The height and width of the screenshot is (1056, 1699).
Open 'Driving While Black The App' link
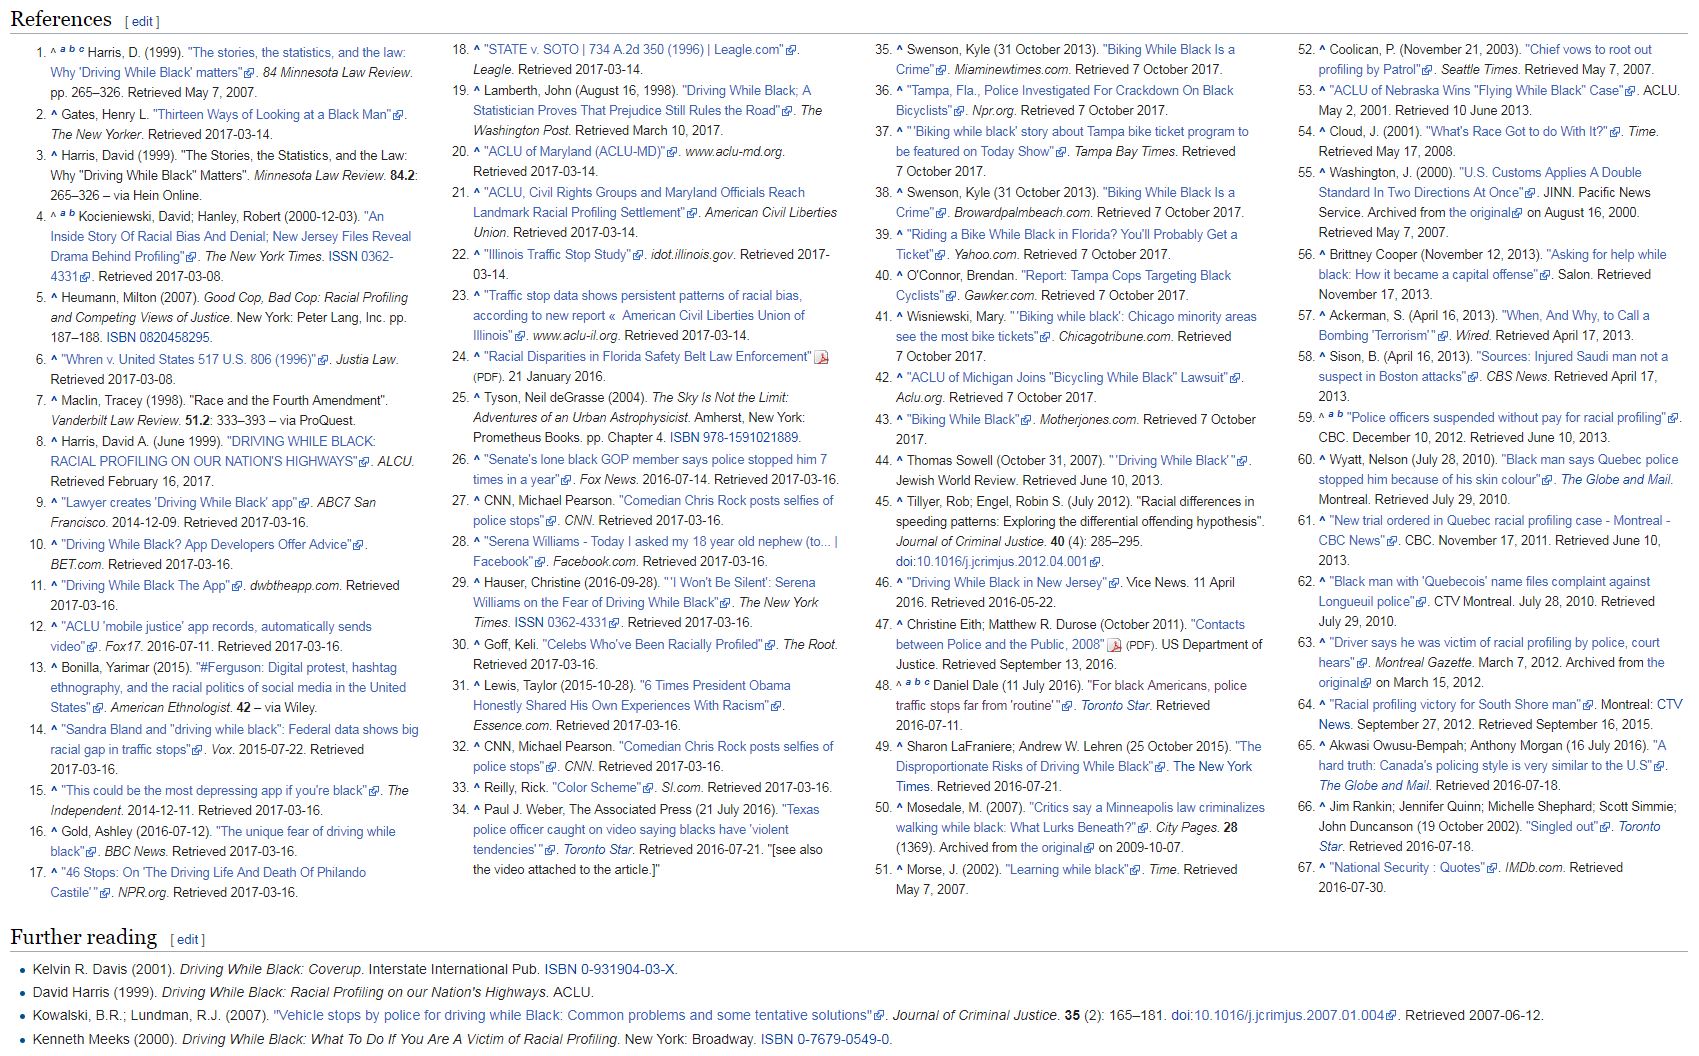pos(146,586)
